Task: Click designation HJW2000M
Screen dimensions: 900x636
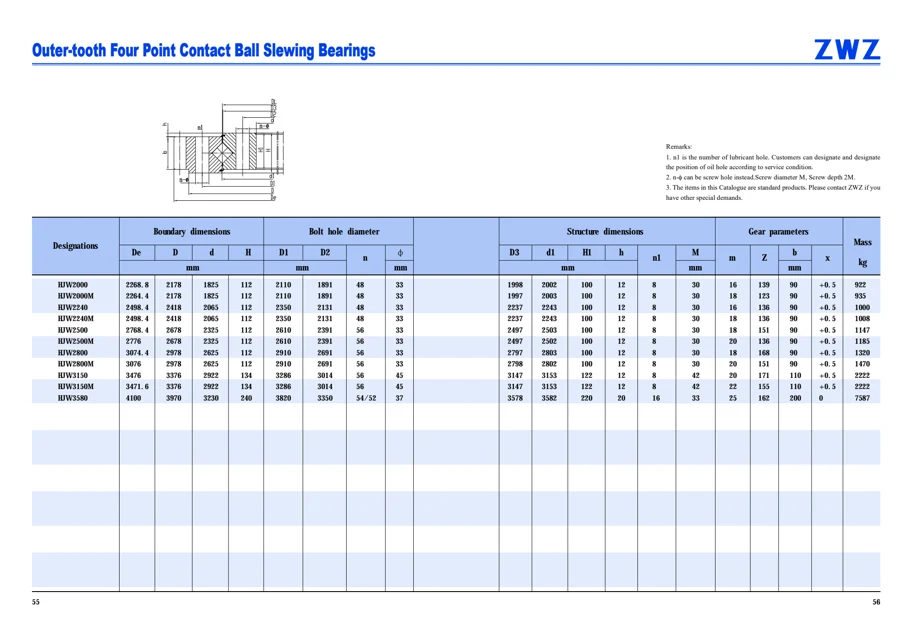Action: coord(76,296)
